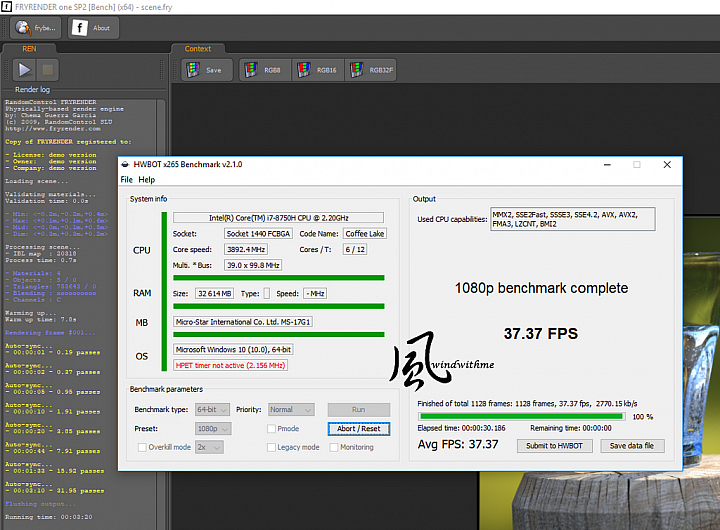Click the Render log panel heading
720x530 pixels.
pos(32,90)
